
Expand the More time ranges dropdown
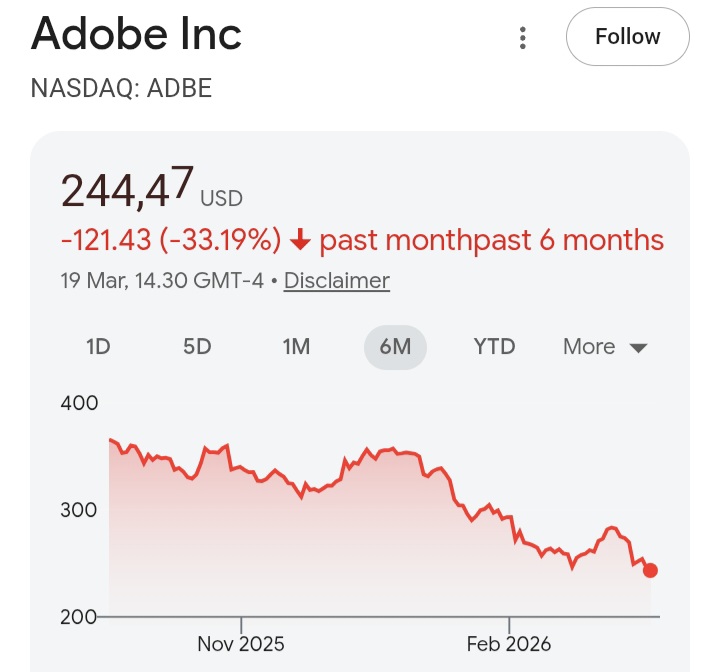coord(605,347)
